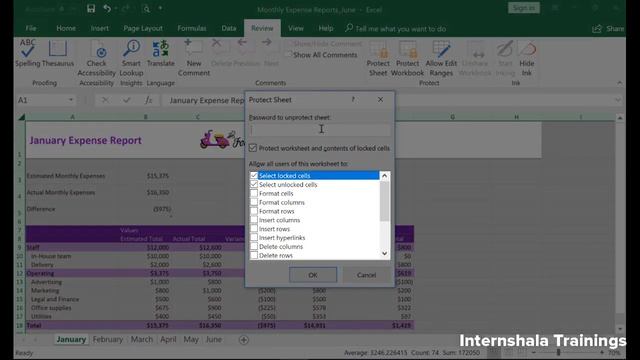Click Protect Workbook in ribbon

407,58
